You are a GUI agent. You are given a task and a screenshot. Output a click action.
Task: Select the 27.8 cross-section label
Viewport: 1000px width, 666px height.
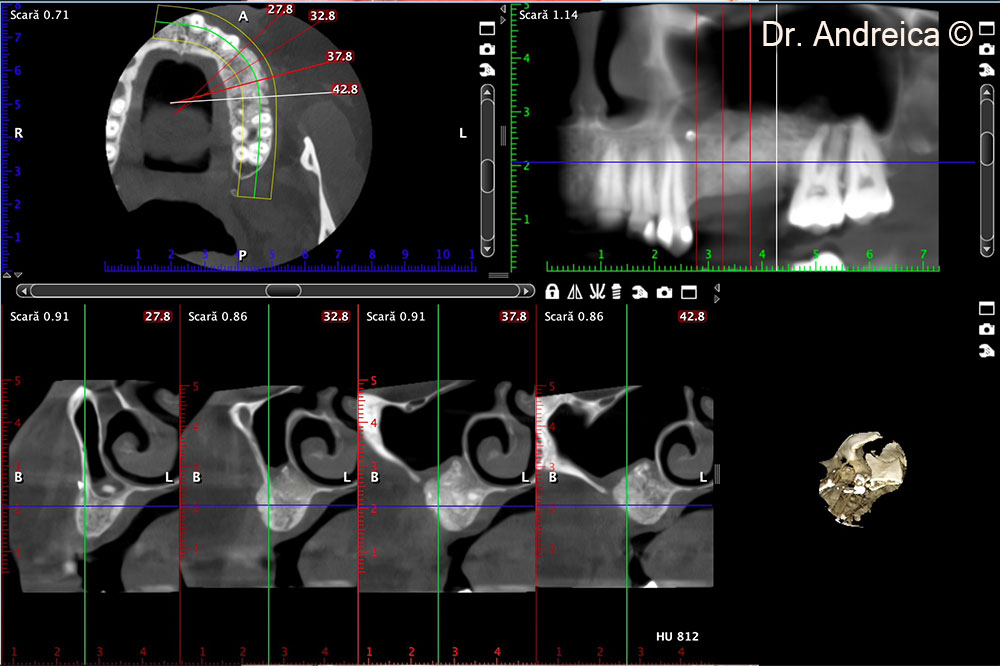click(x=157, y=316)
